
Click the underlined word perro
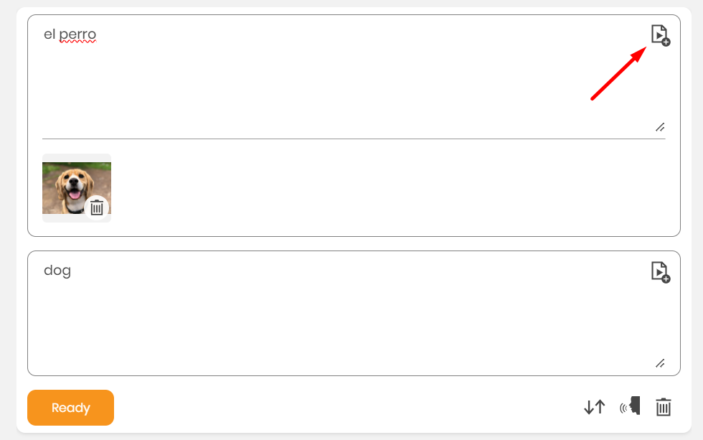77,35
